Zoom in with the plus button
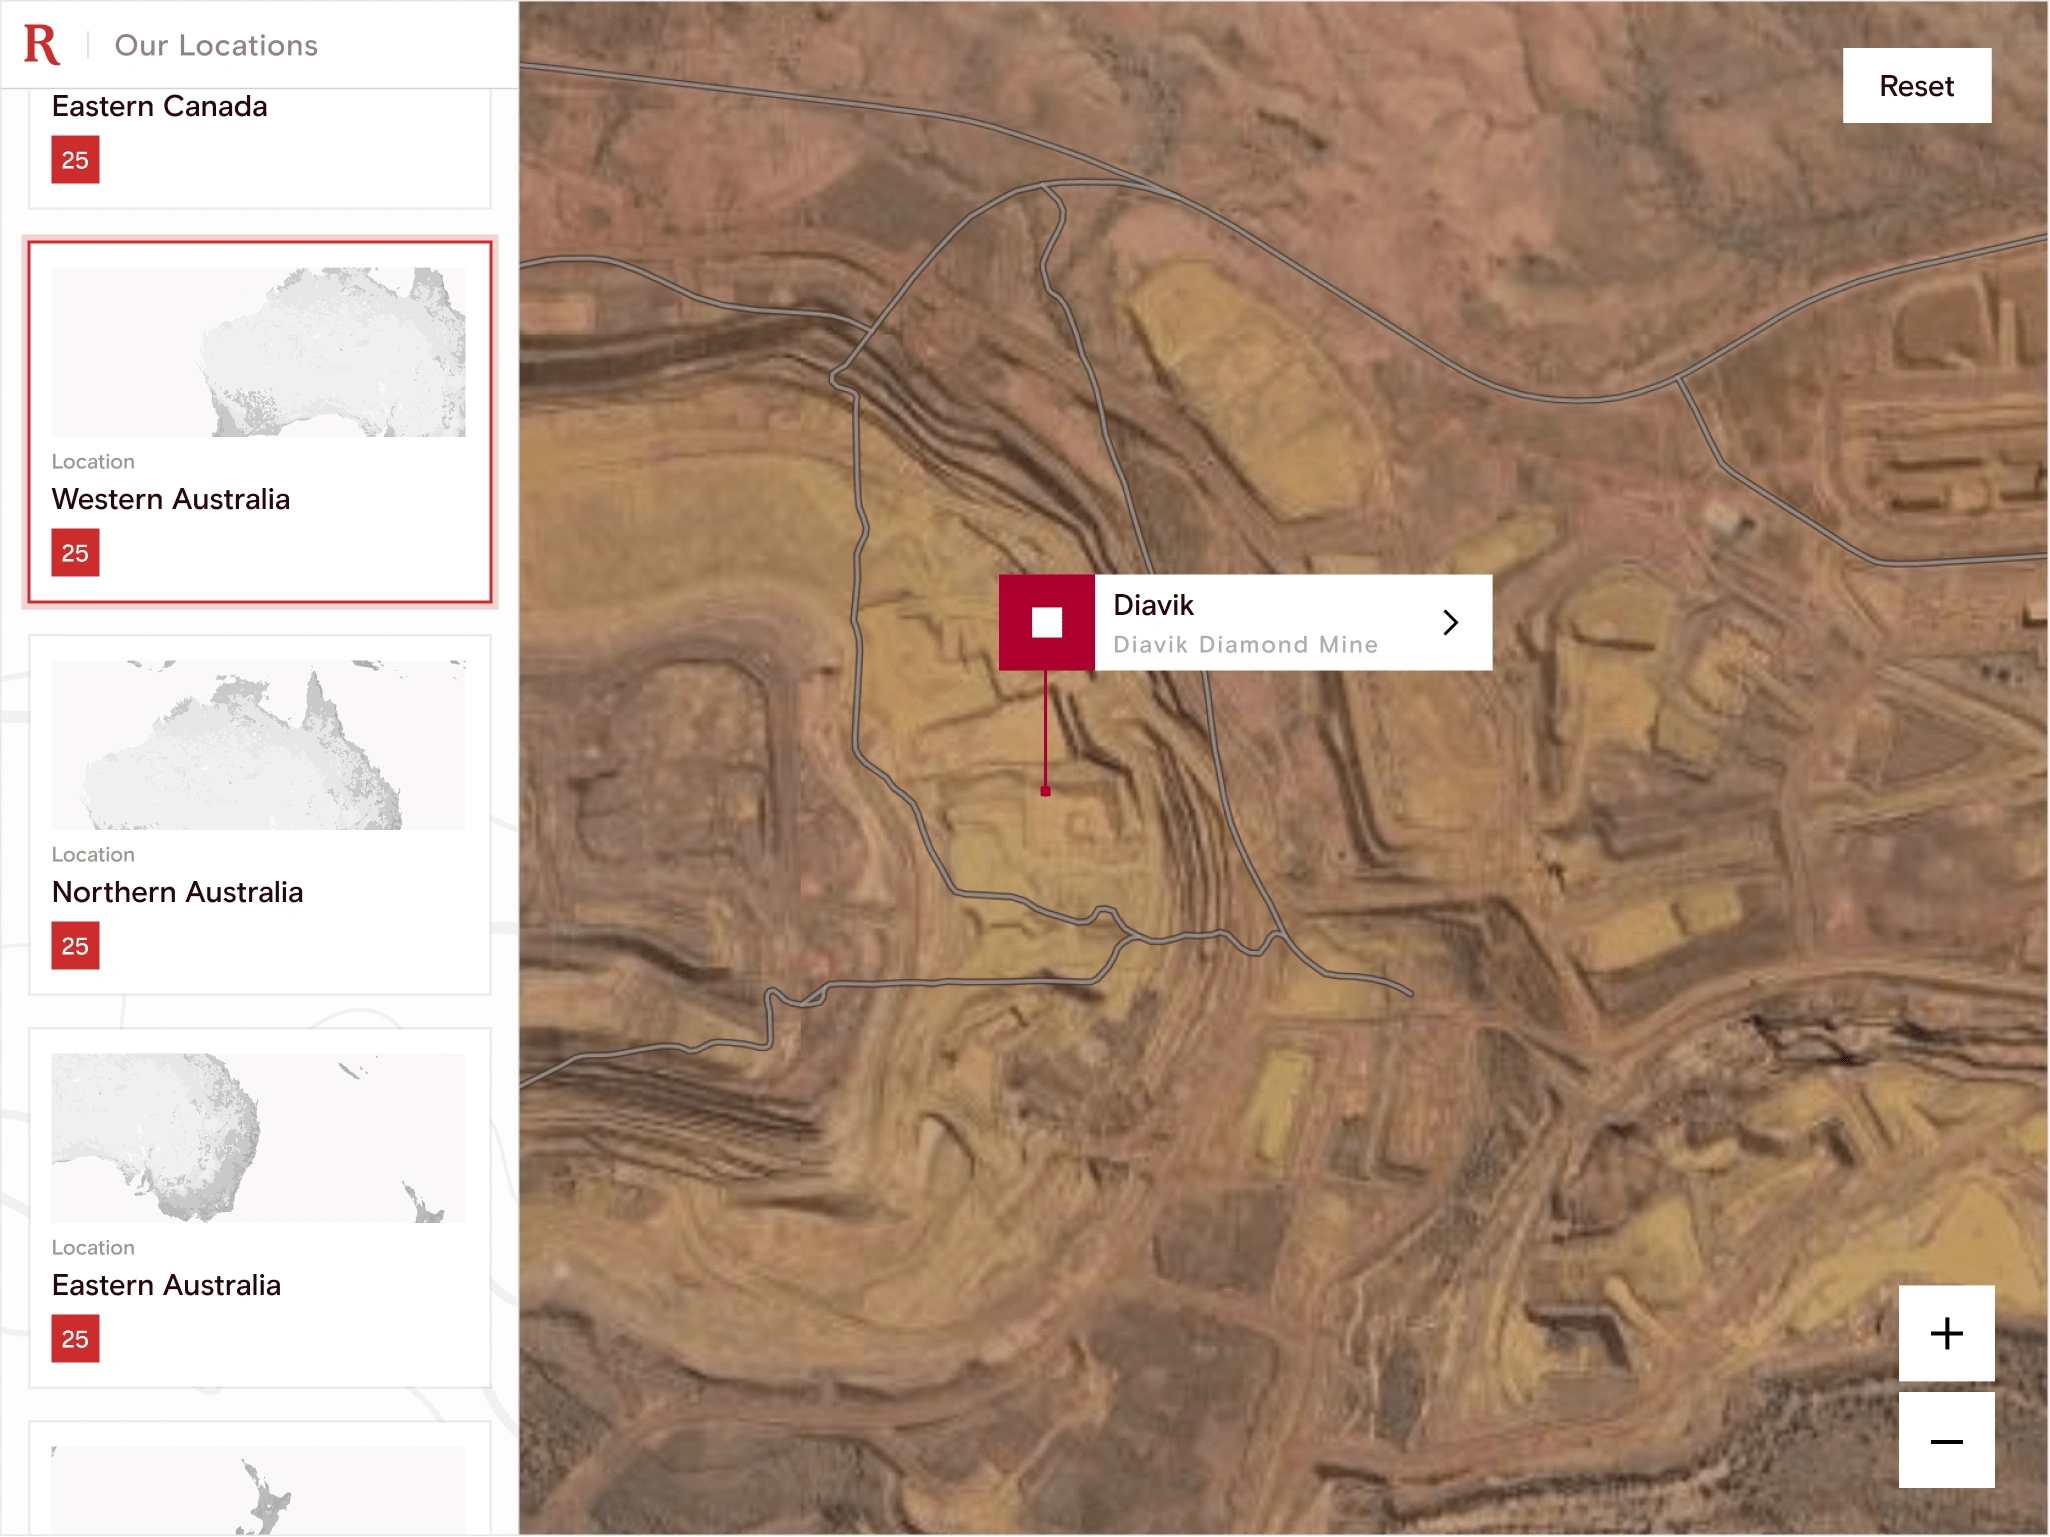2050x1537 pixels. [x=1946, y=1333]
